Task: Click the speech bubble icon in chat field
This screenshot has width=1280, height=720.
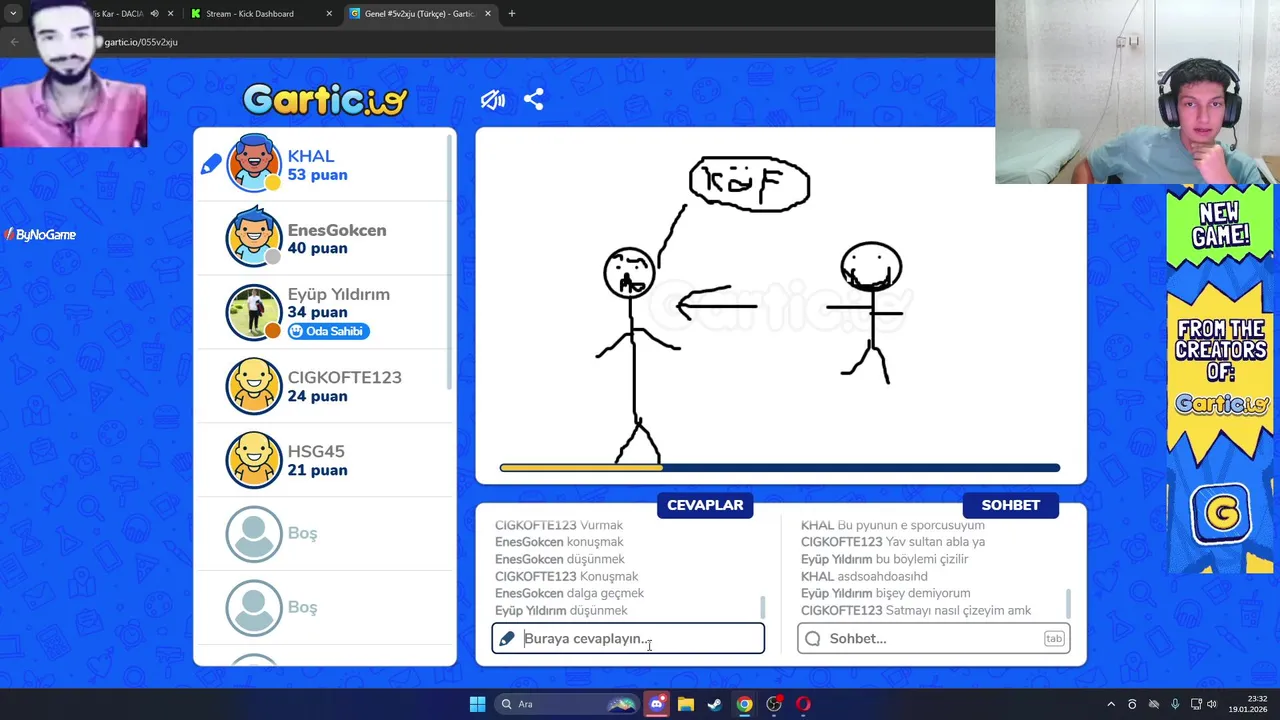Action: point(813,638)
